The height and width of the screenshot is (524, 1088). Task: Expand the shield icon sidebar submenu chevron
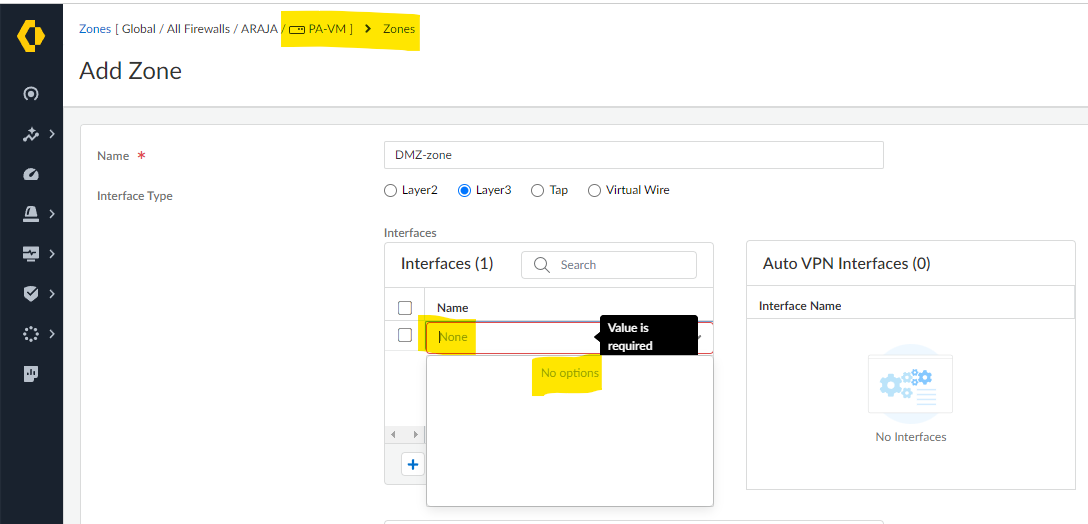(x=52, y=294)
